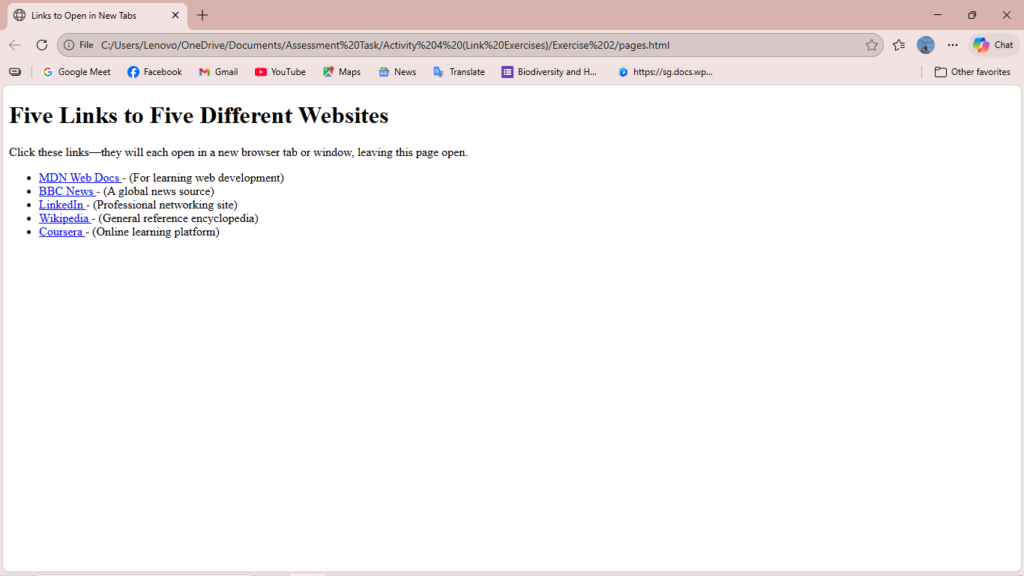Open the Copilot Chat button
This screenshot has height=576, width=1024.
993,45
